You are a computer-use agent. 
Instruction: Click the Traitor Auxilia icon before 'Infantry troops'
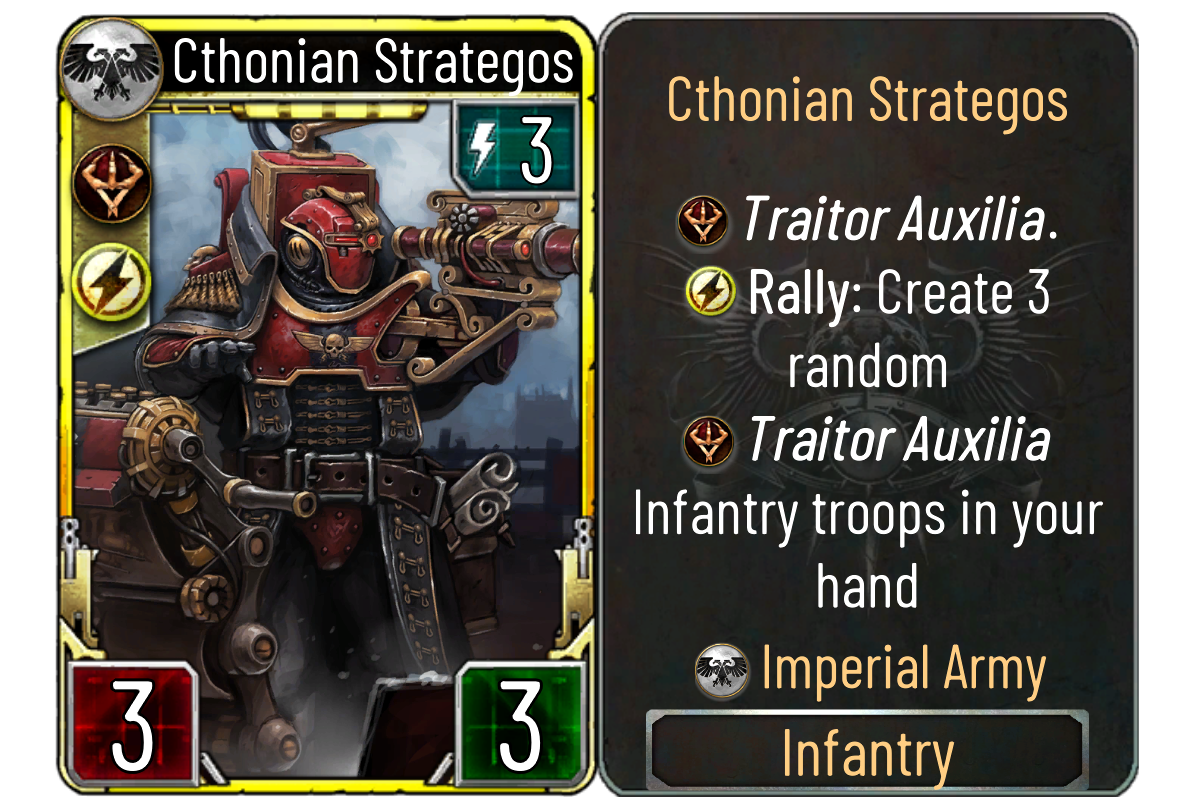coord(708,441)
